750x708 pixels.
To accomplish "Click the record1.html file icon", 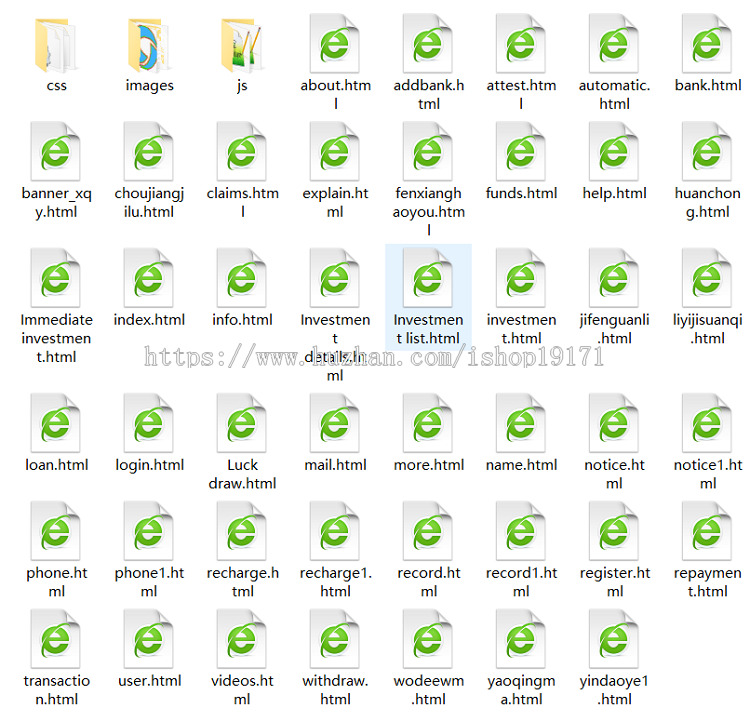I will pos(520,531).
